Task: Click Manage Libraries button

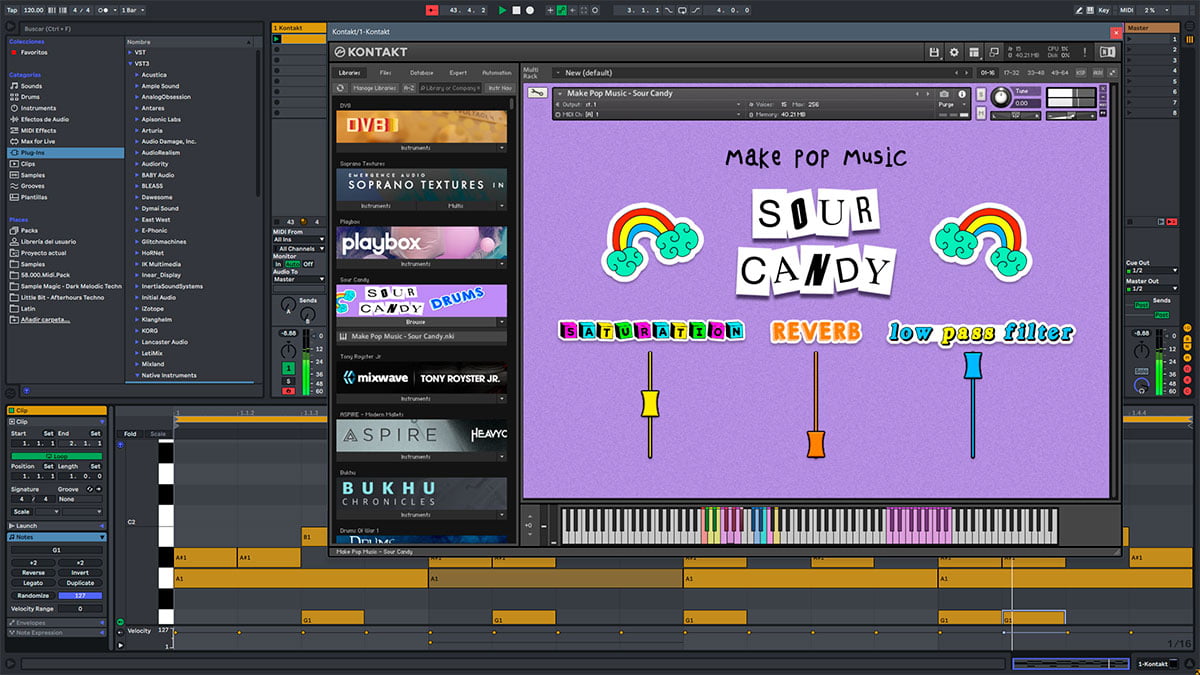Action: (375, 88)
